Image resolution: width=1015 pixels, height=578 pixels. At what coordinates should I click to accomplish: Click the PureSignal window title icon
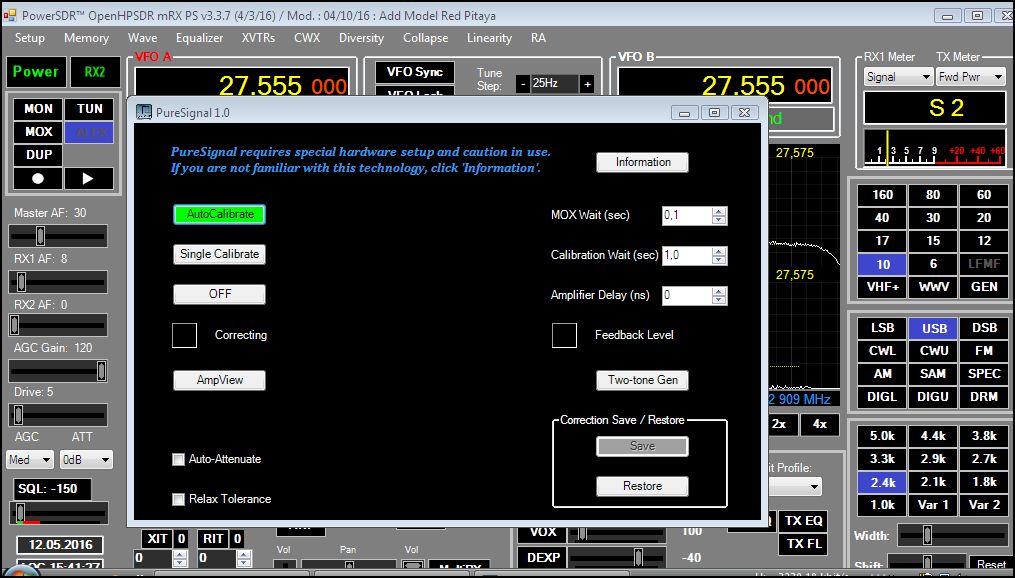pos(144,113)
